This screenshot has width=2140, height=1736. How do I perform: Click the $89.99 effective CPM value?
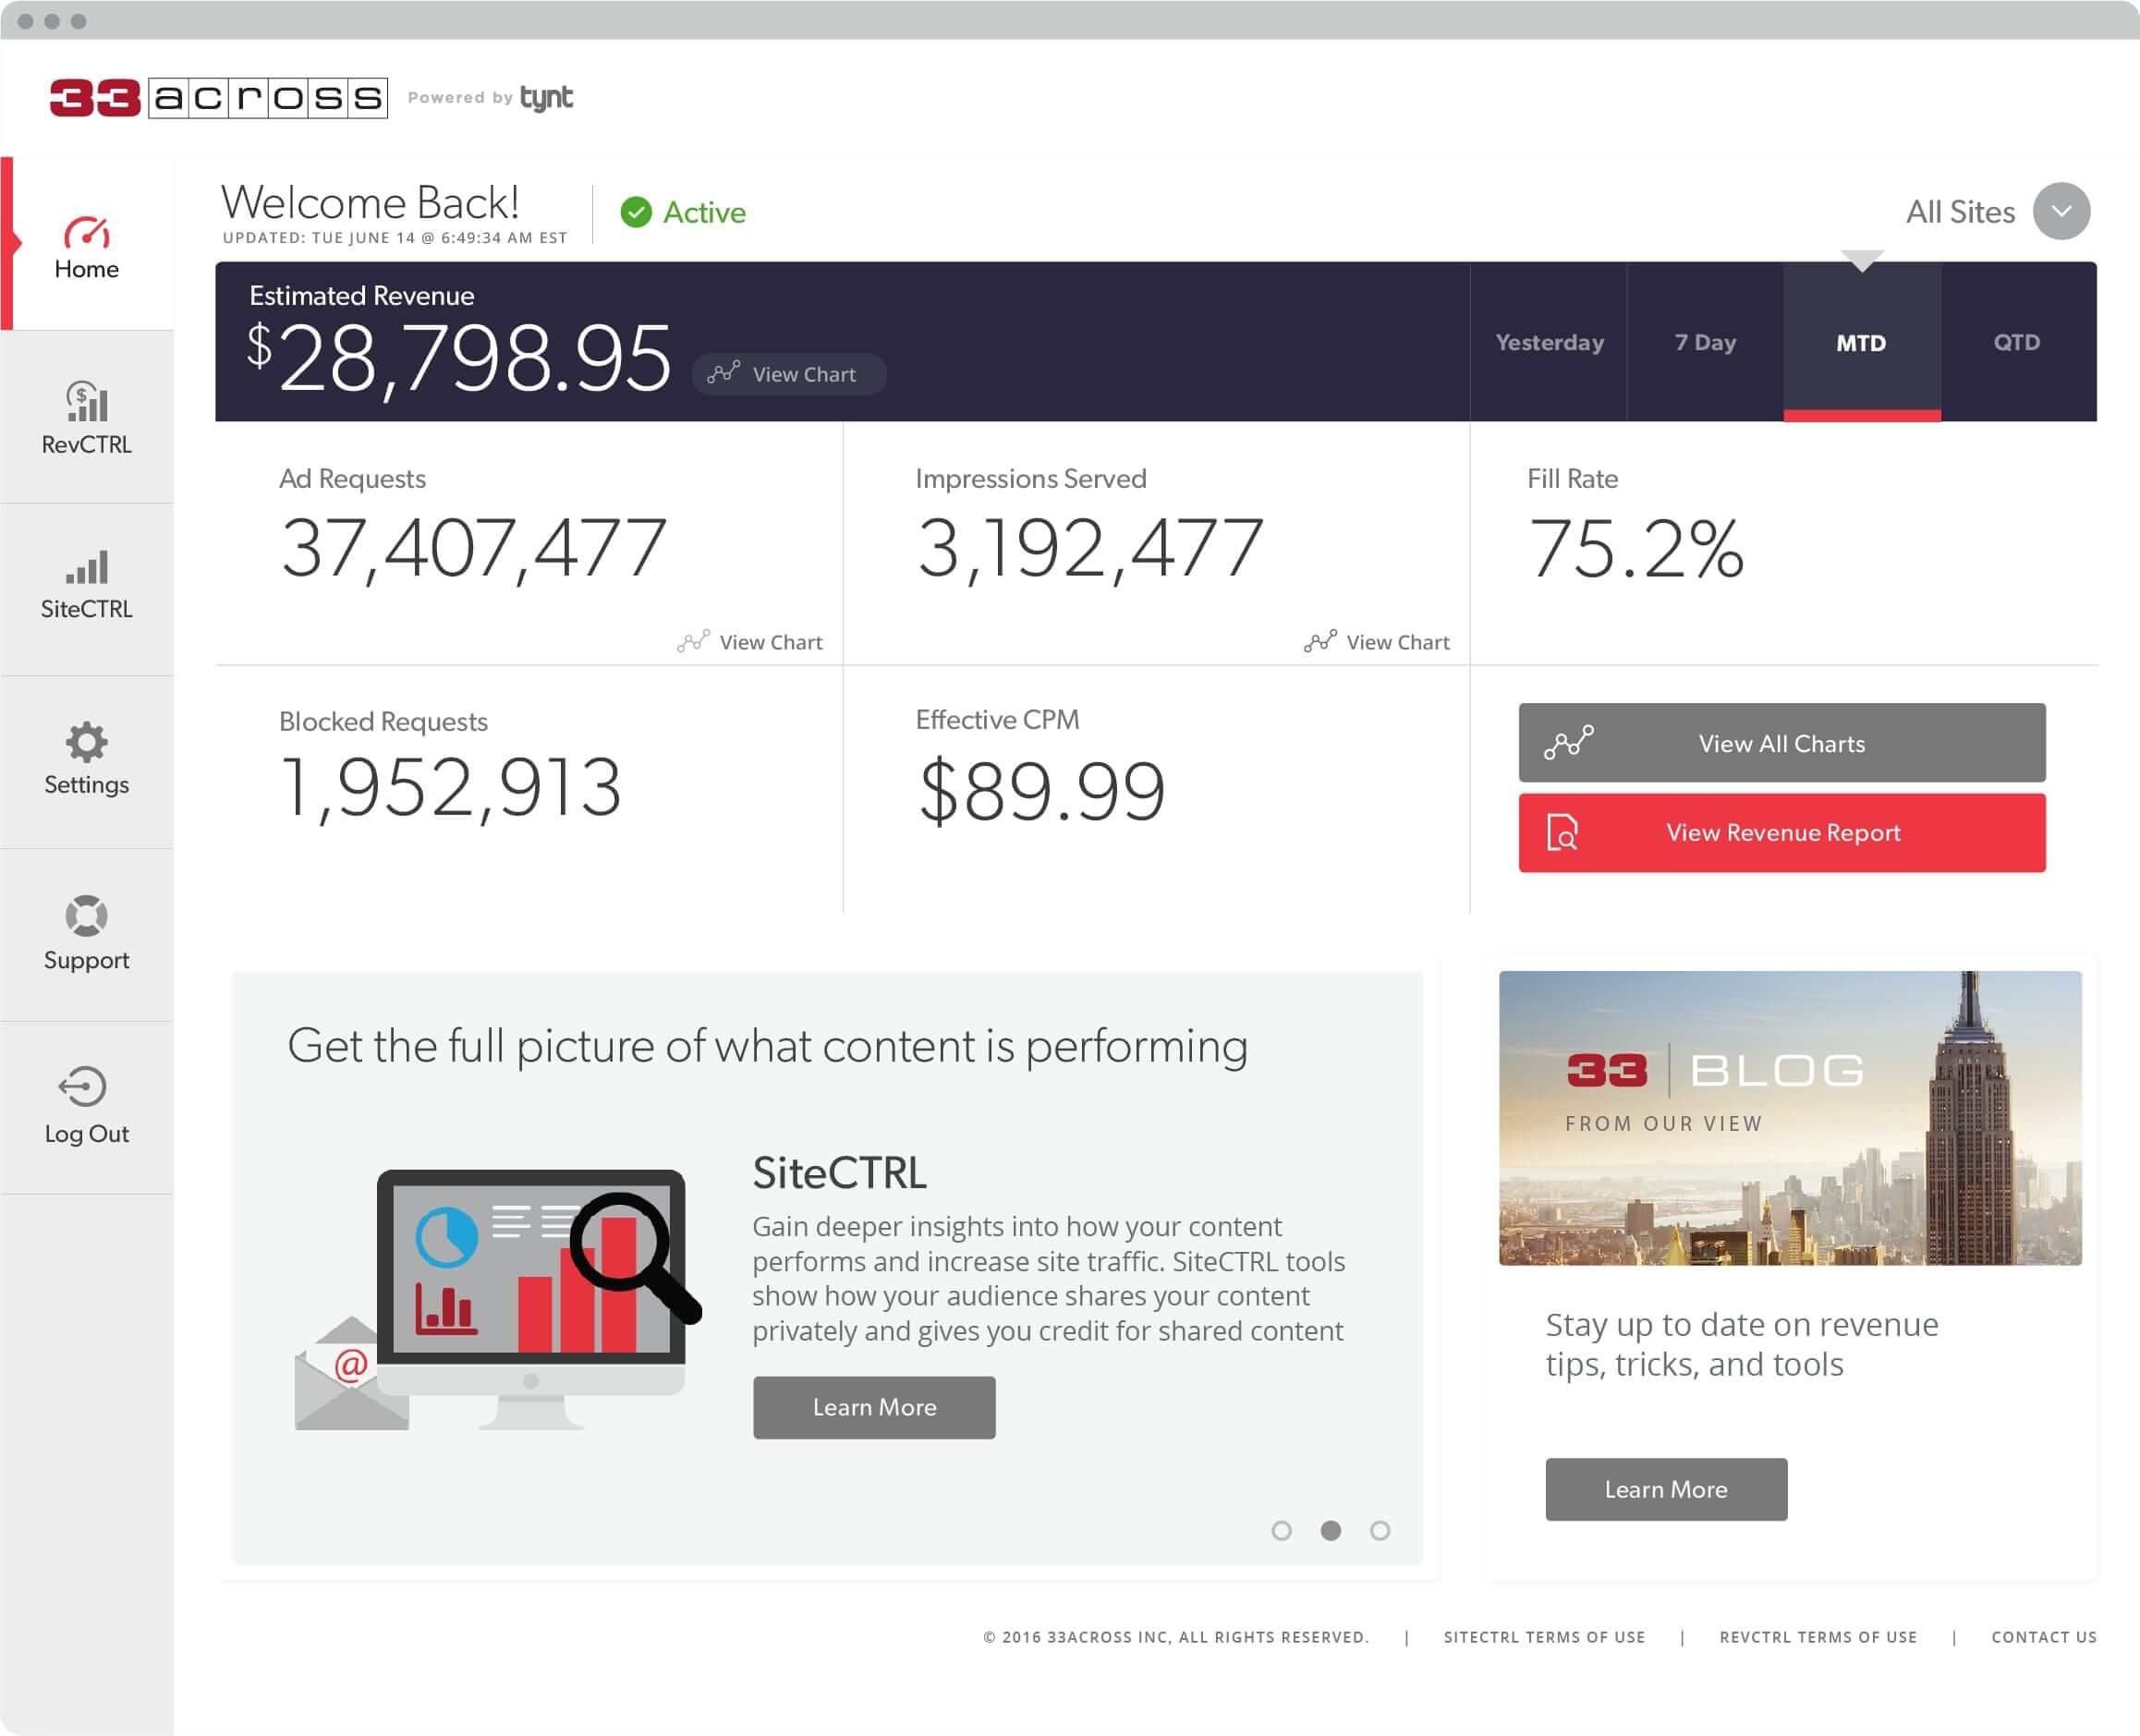click(1041, 790)
